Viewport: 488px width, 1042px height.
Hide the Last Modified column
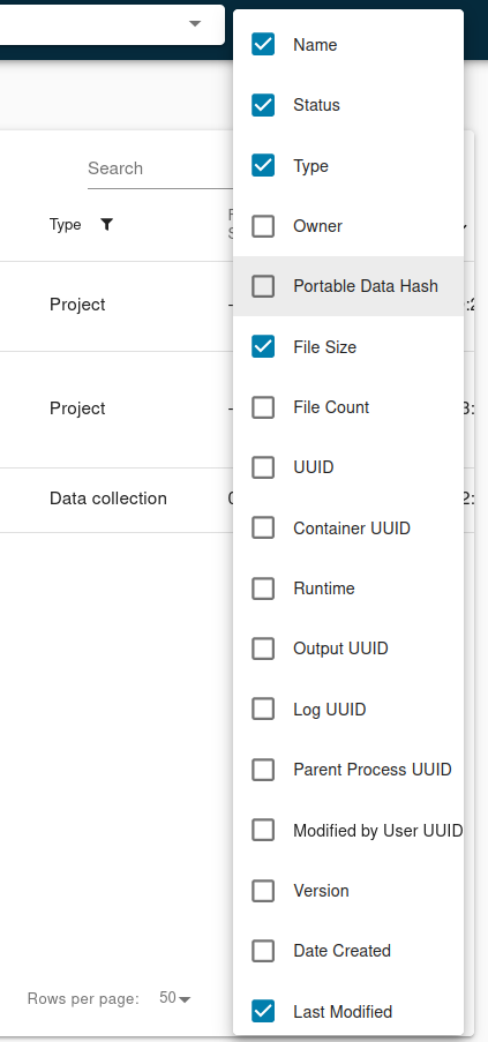(263, 1011)
